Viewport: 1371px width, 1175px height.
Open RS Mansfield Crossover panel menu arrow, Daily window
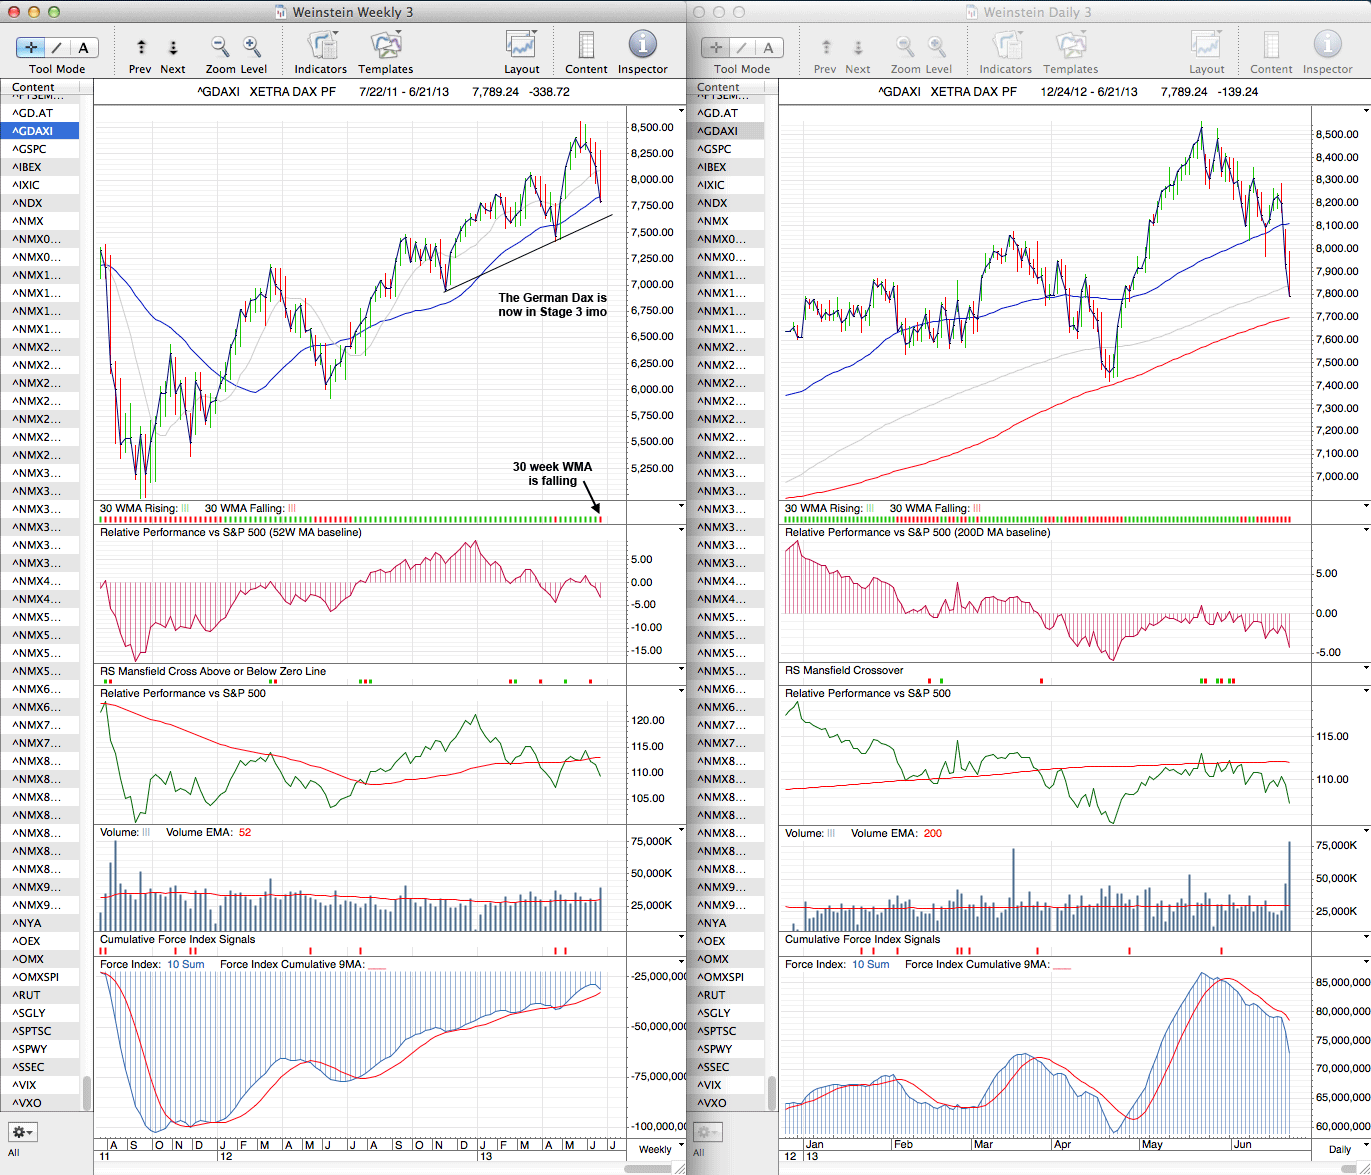pyautogui.click(x=1365, y=669)
